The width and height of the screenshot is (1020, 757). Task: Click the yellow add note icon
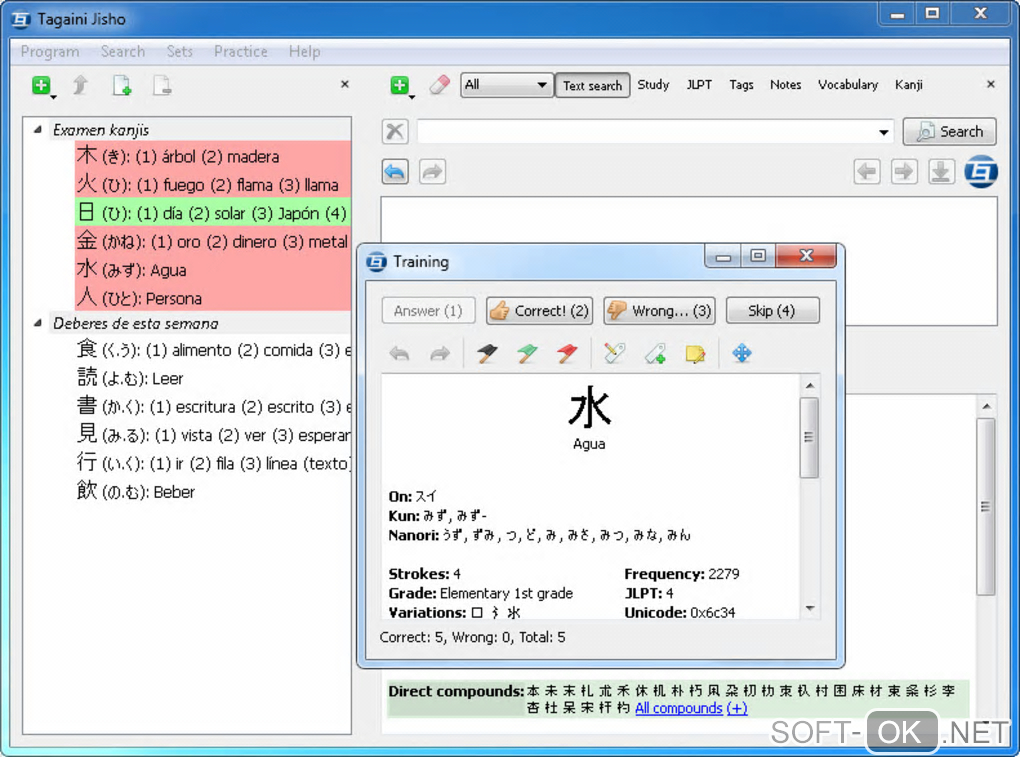(x=695, y=353)
